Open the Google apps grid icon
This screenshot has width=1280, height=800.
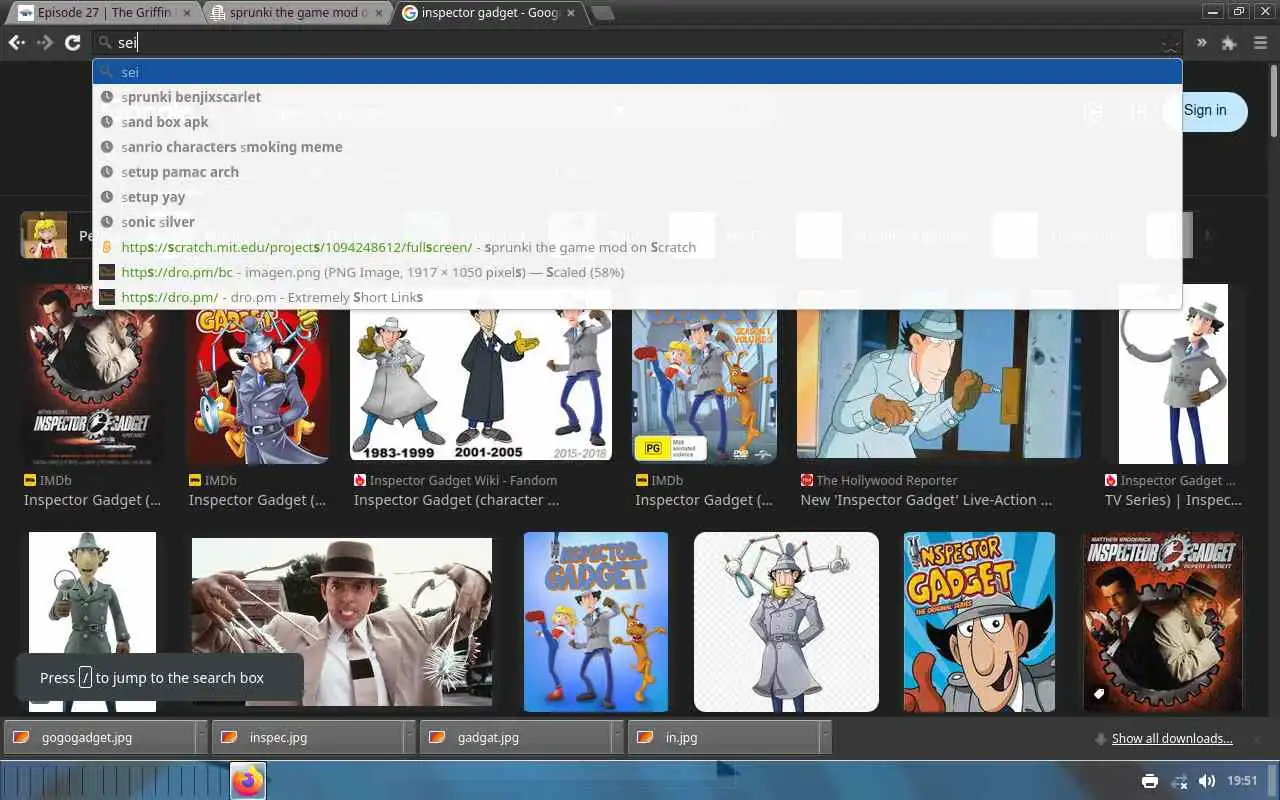click(1138, 112)
